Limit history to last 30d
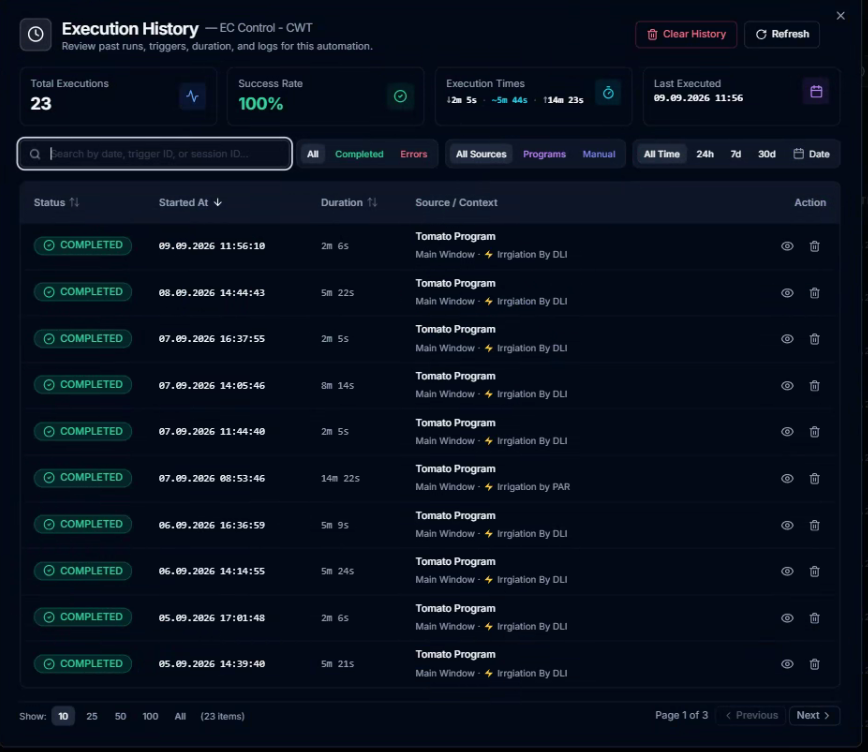Image resolution: width=868 pixels, height=752 pixels. point(766,154)
